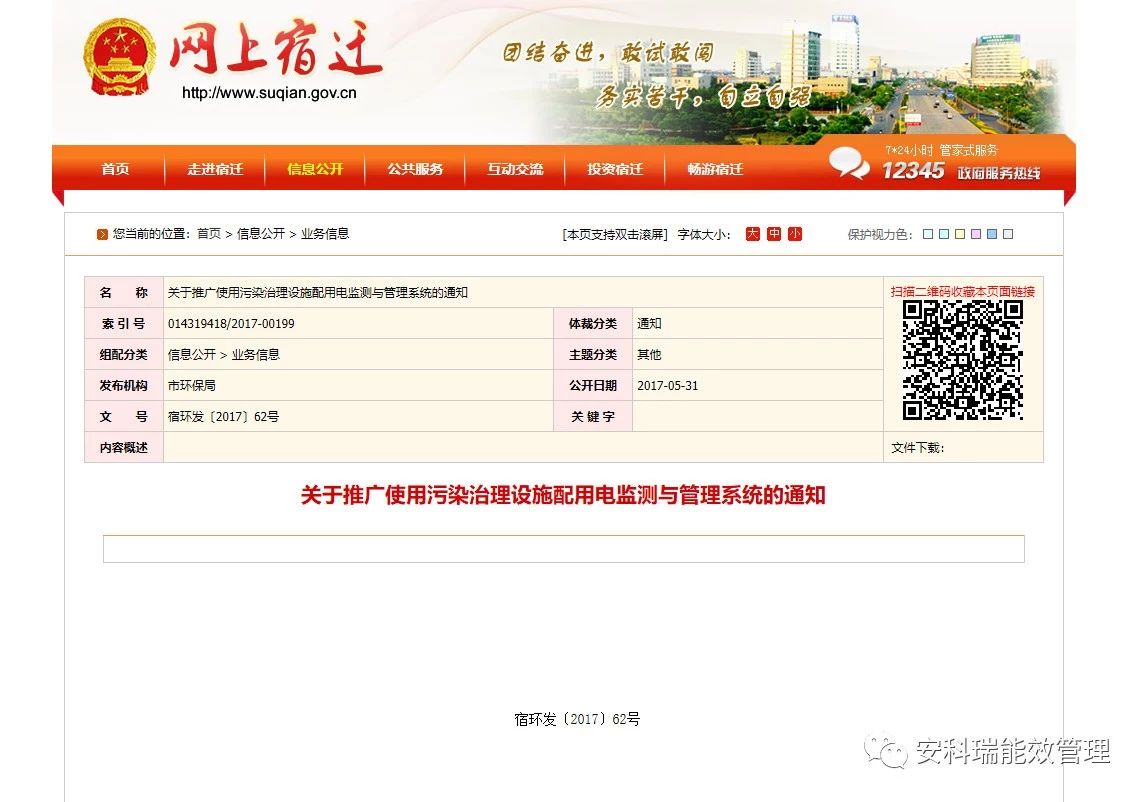Viewport: 1148px width, 802px height.
Task: Open the 投资宿迁 navigation menu item
Action: coord(615,169)
